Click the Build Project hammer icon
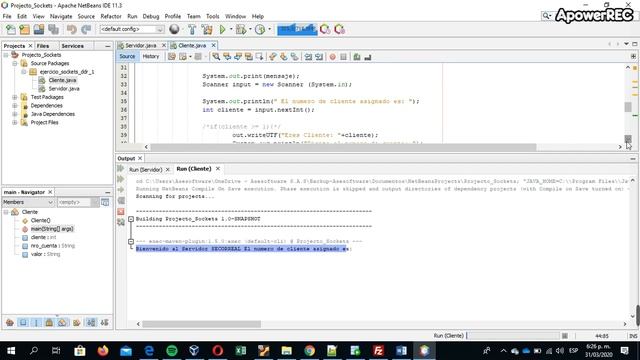This screenshot has width=640, height=360. (x=192, y=29)
